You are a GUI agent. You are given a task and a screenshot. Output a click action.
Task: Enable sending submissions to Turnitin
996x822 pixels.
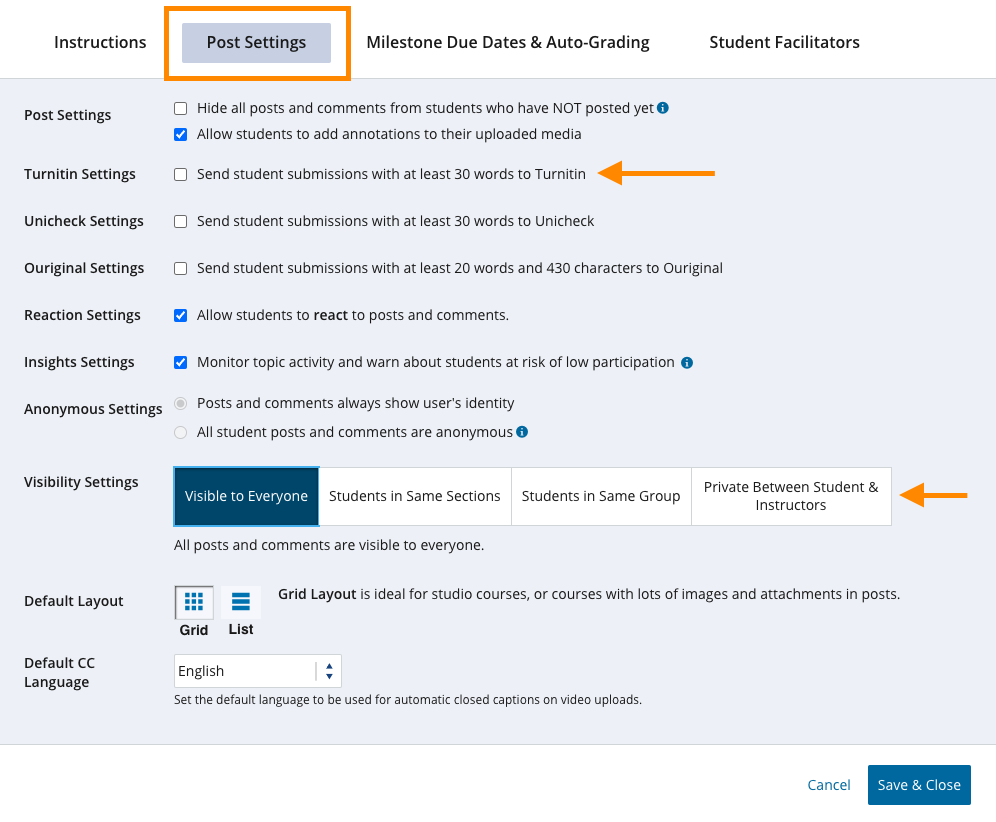(180, 173)
